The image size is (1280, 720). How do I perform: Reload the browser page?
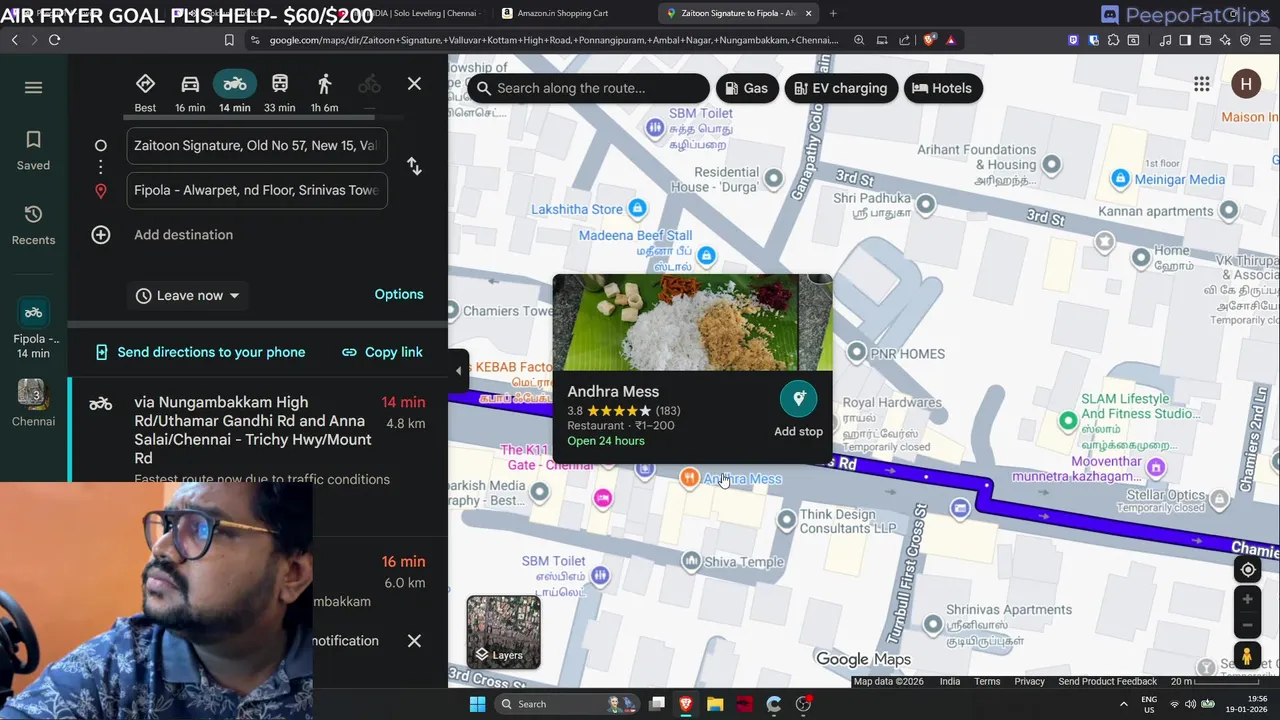[x=54, y=40]
